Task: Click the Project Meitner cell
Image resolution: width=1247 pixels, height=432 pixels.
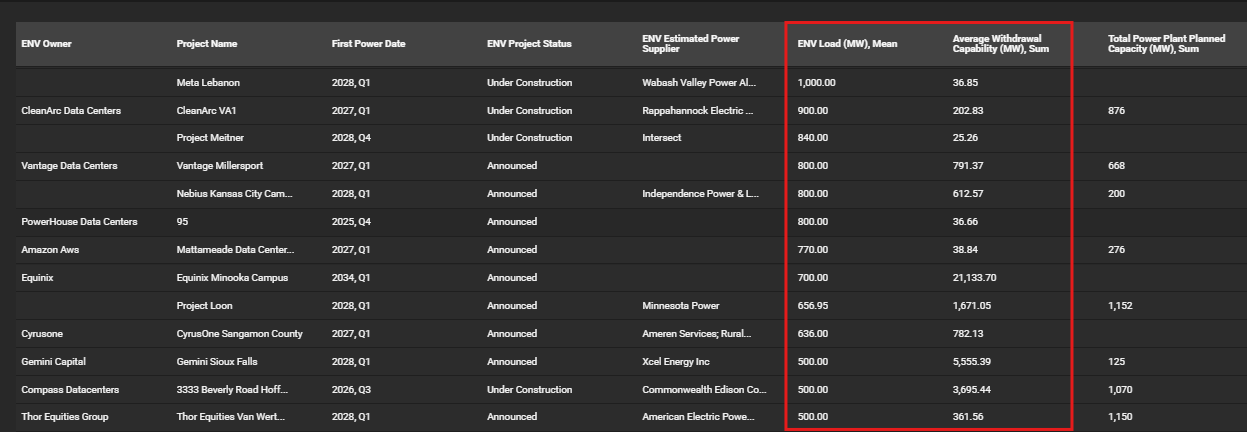Action: click(x=210, y=138)
